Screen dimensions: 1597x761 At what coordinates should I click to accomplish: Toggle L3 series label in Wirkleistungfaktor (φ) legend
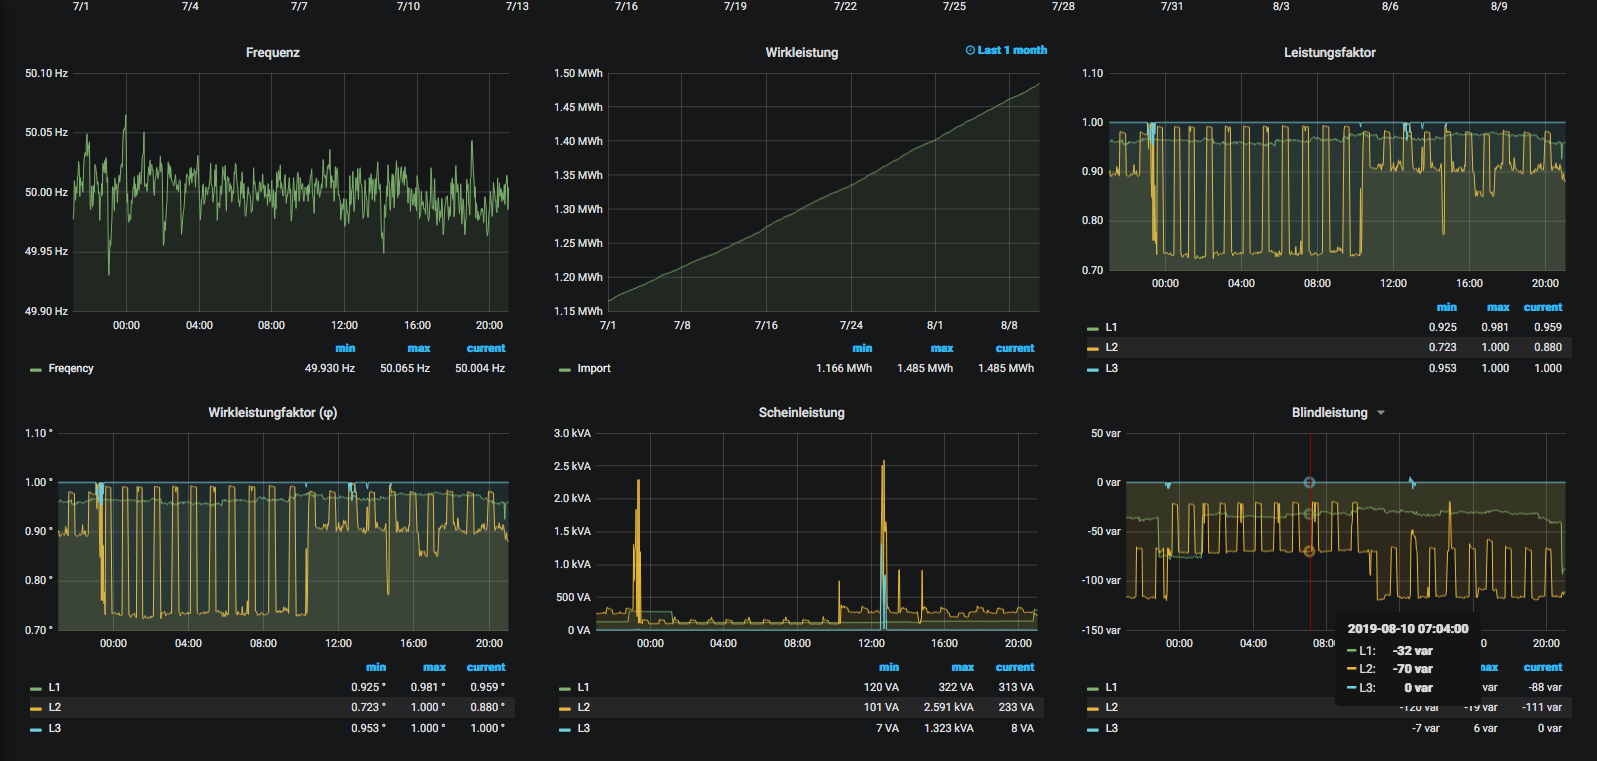[x=55, y=729]
